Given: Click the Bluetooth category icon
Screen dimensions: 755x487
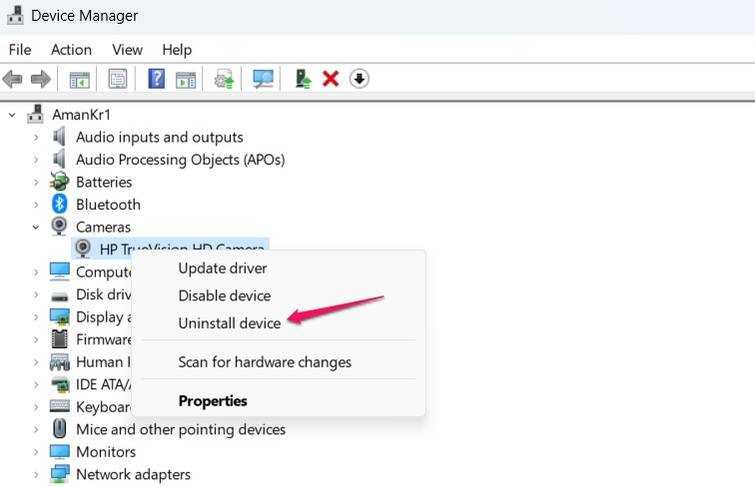Looking at the screenshot, I should click(x=59, y=204).
